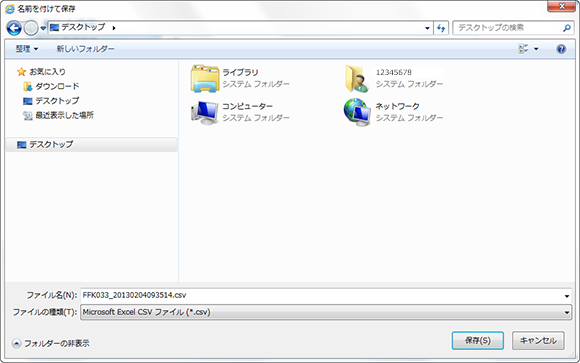Click the 12345678 item name
The image size is (580, 363).
pos(394,73)
